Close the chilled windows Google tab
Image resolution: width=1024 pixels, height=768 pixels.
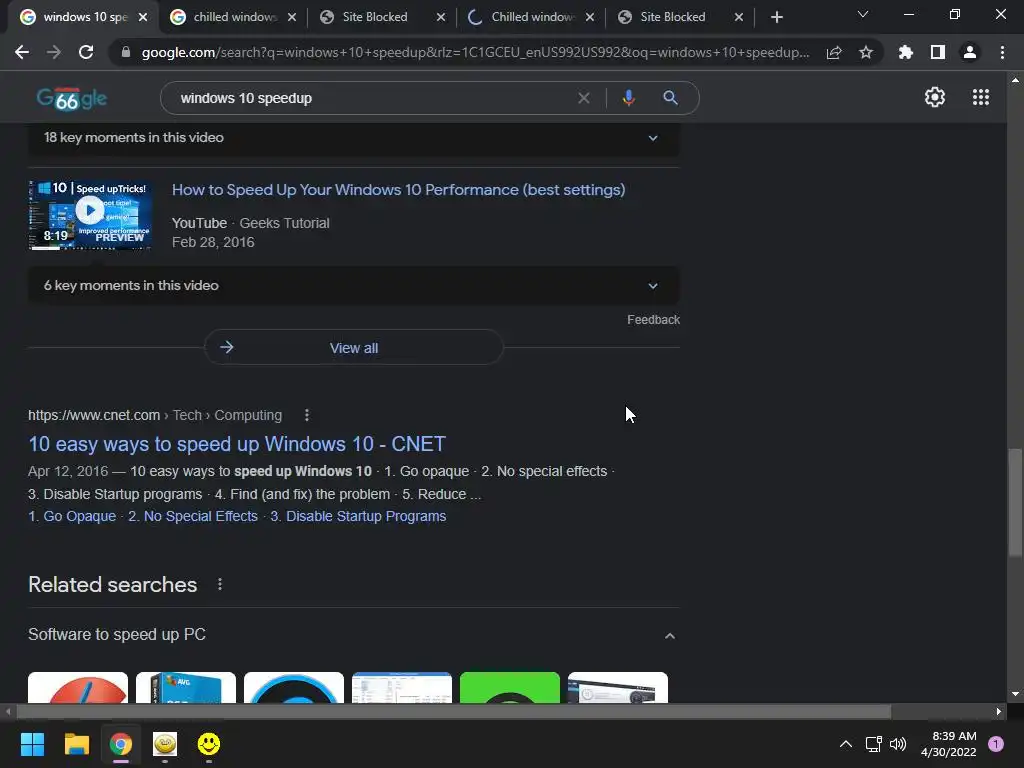tap(292, 17)
